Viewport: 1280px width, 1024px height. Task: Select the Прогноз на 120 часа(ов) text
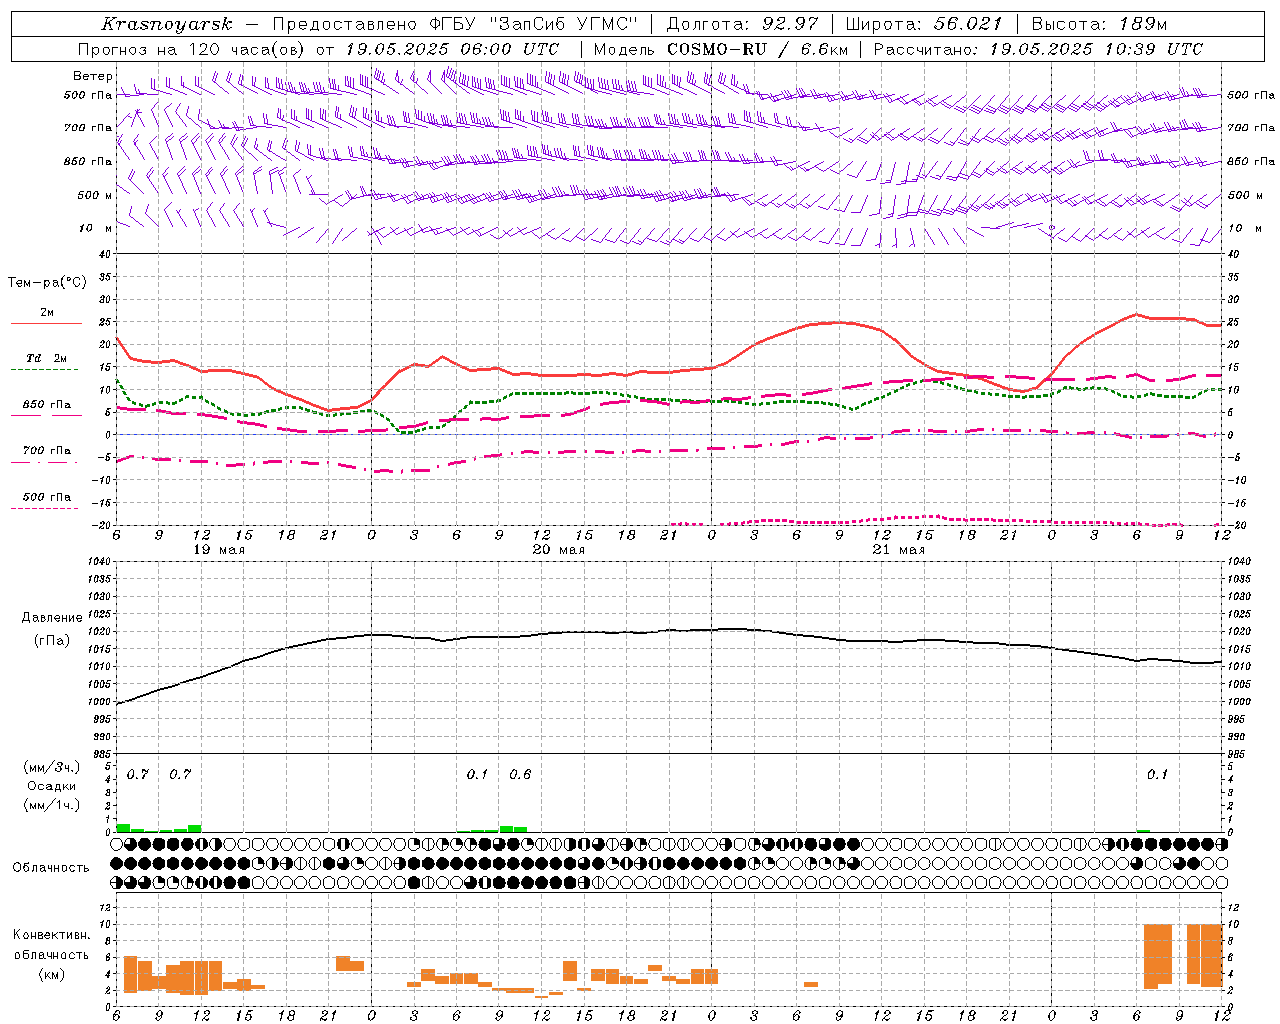pos(194,49)
